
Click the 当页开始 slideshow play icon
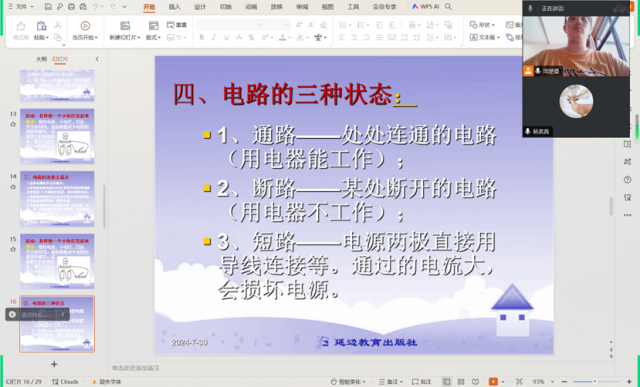pyautogui.click(x=85, y=26)
